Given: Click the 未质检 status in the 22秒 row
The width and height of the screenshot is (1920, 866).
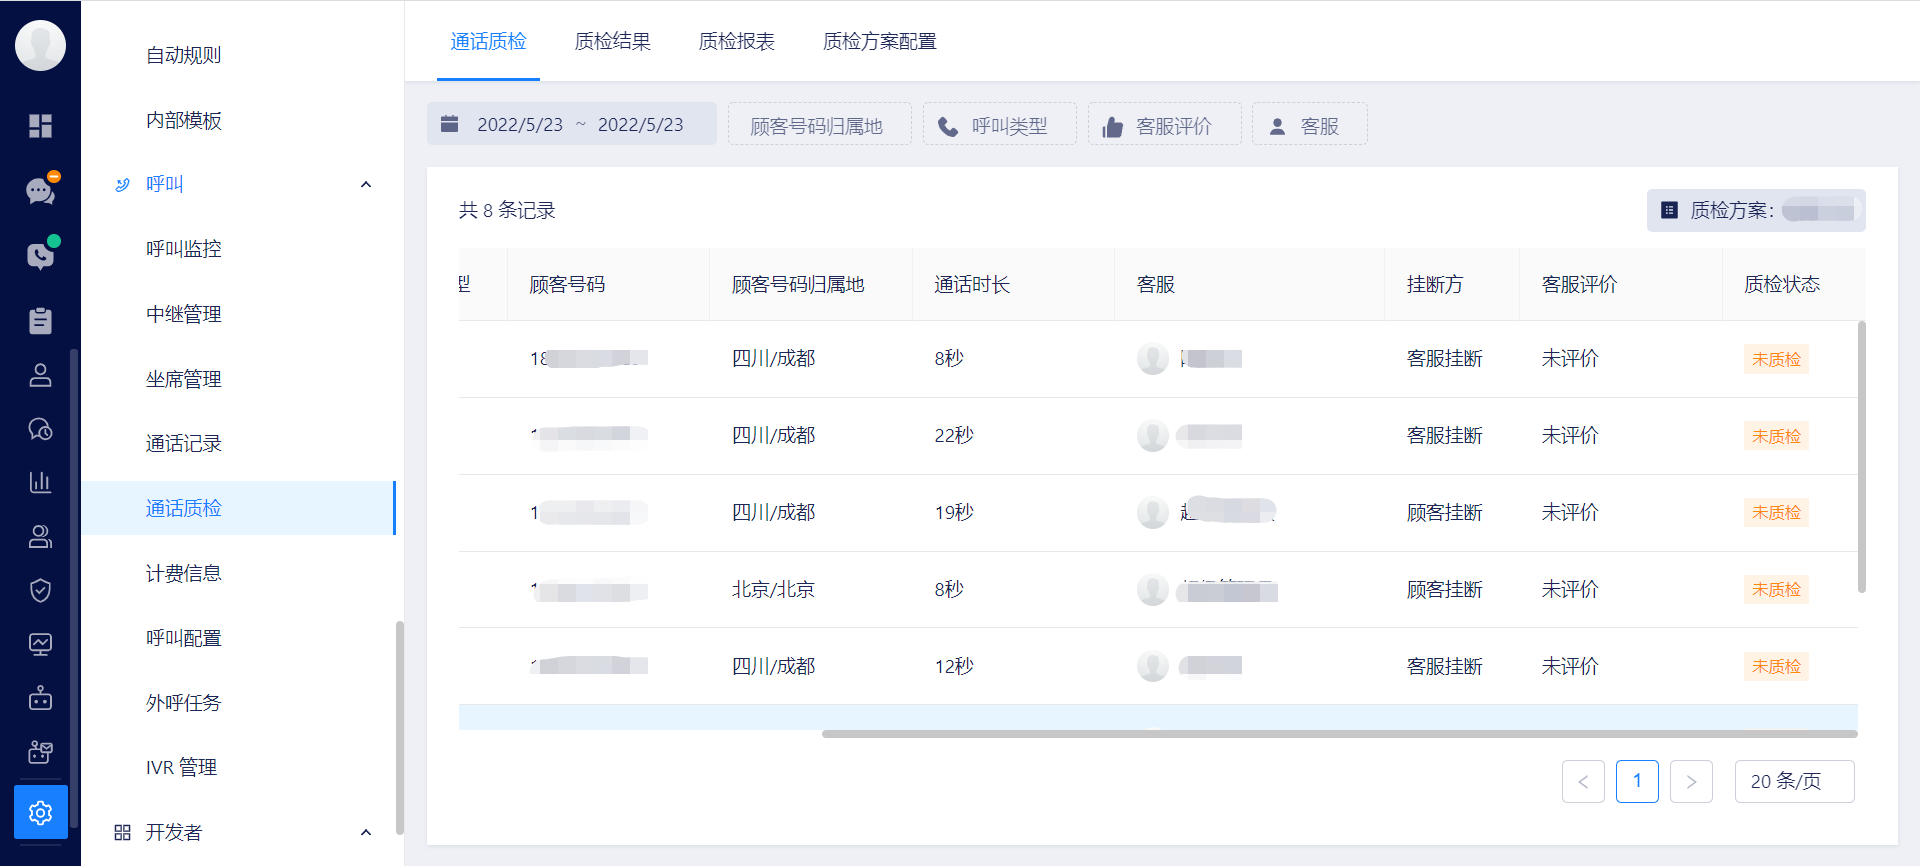Looking at the screenshot, I should point(1776,436).
